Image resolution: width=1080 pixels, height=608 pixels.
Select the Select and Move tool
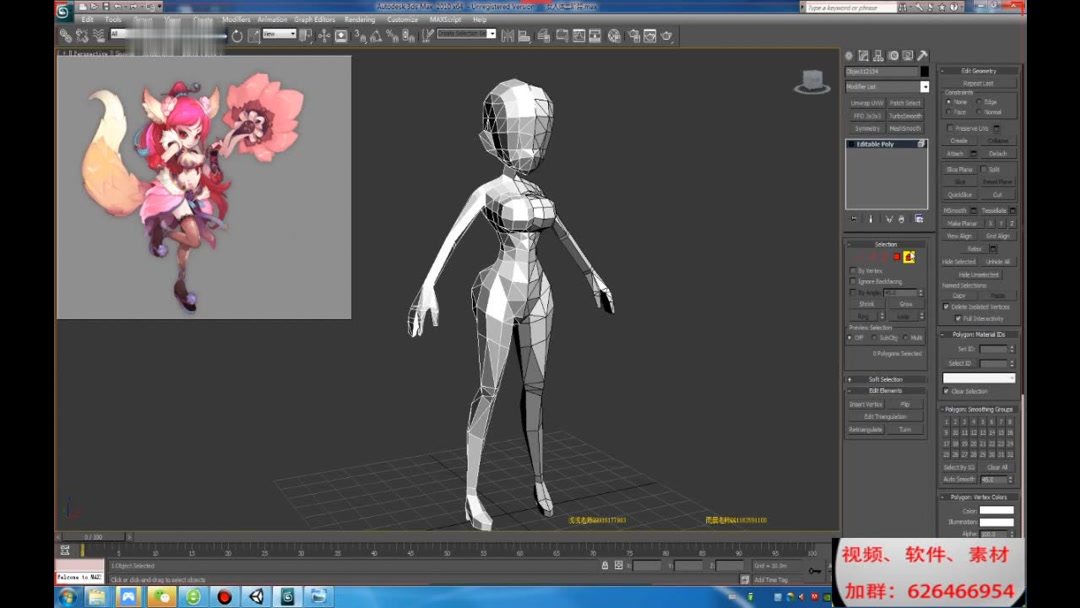pyautogui.click(x=220, y=36)
